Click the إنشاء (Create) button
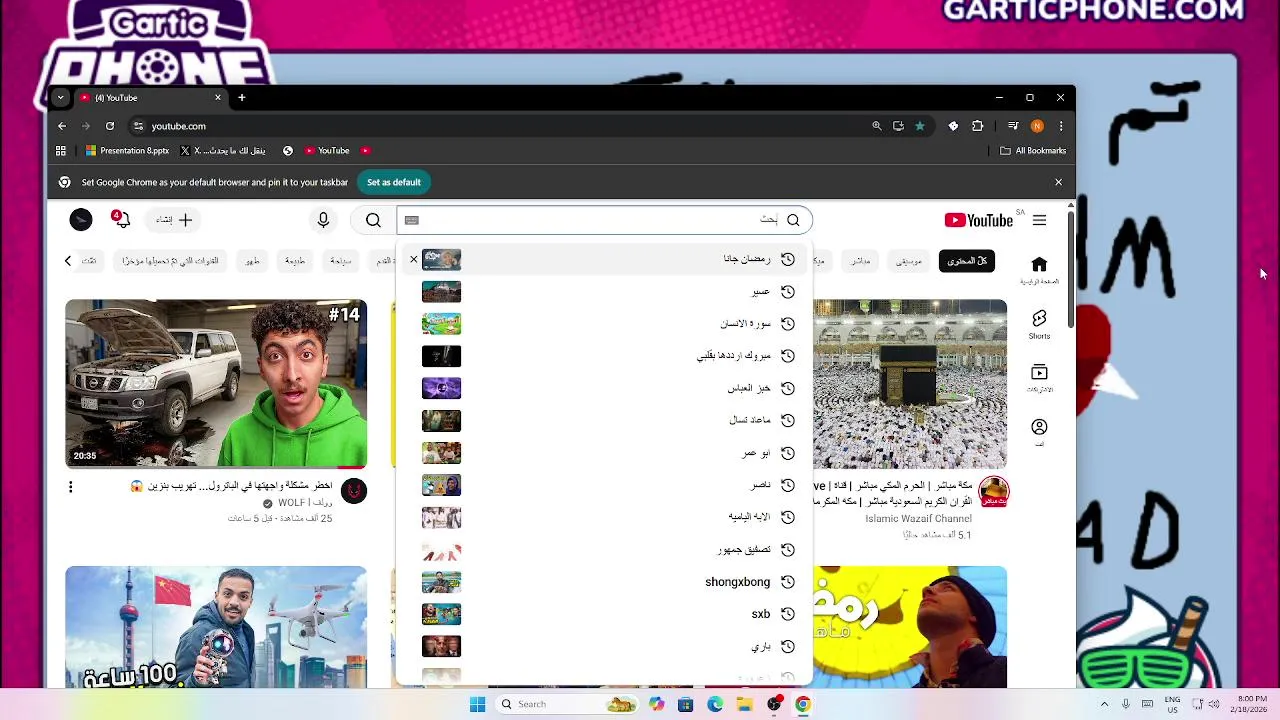This screenshot has width=1280, height=720. (174, 220)
